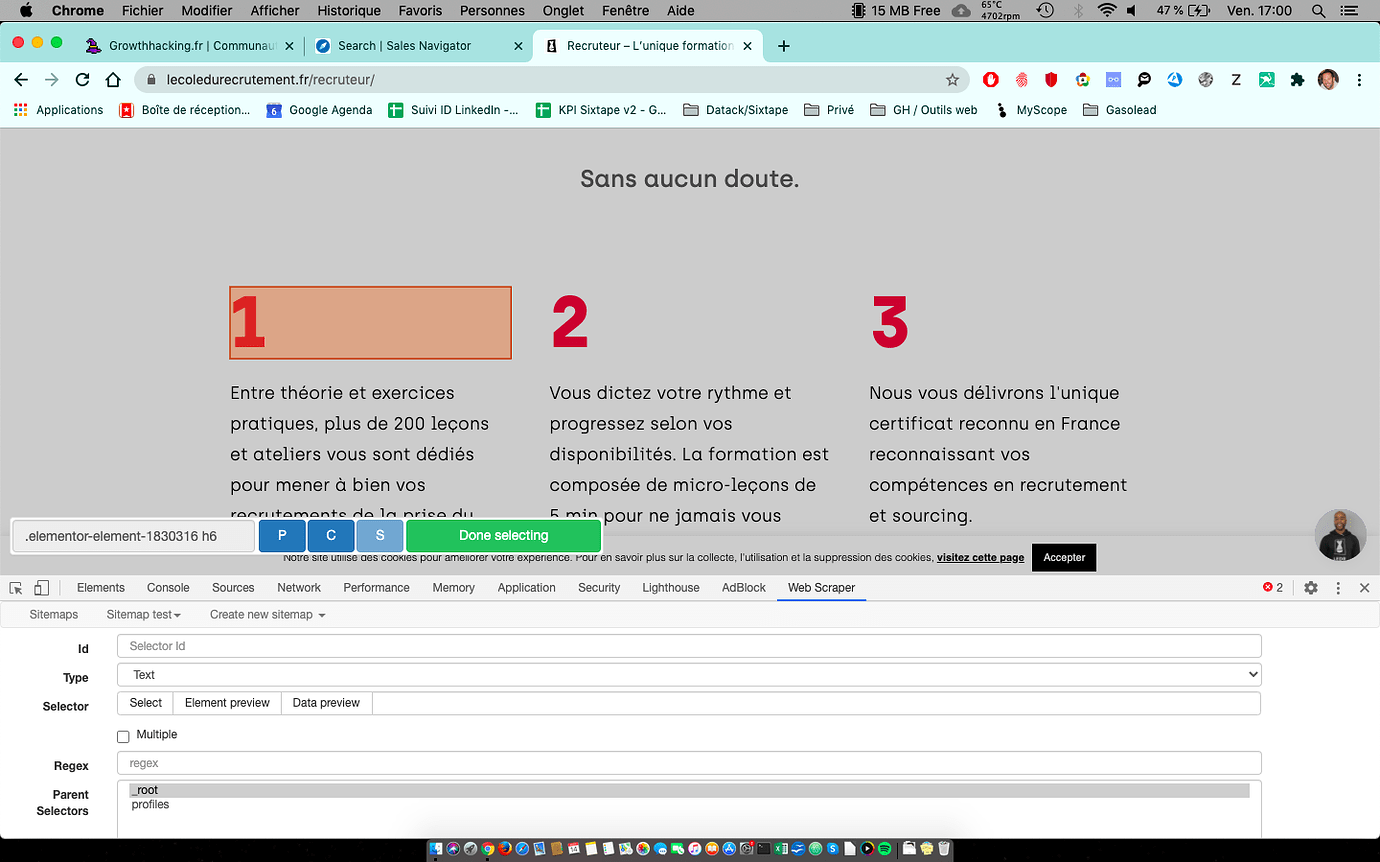Open DevTools settings with the gear icon
The height and width of the screenshot is (862, 1380).
pos(1310,588)
